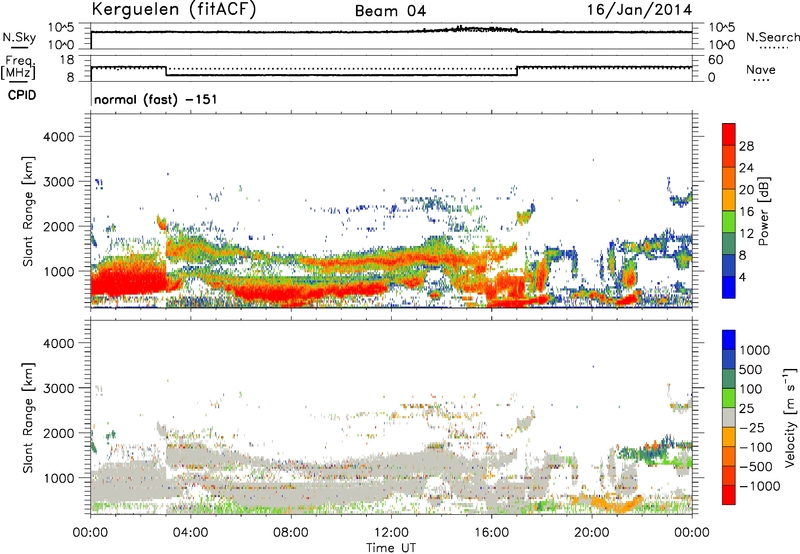This screenshot has width=800, height=554.
Task: Click the '04:00' time tick label
Action: 190,533
